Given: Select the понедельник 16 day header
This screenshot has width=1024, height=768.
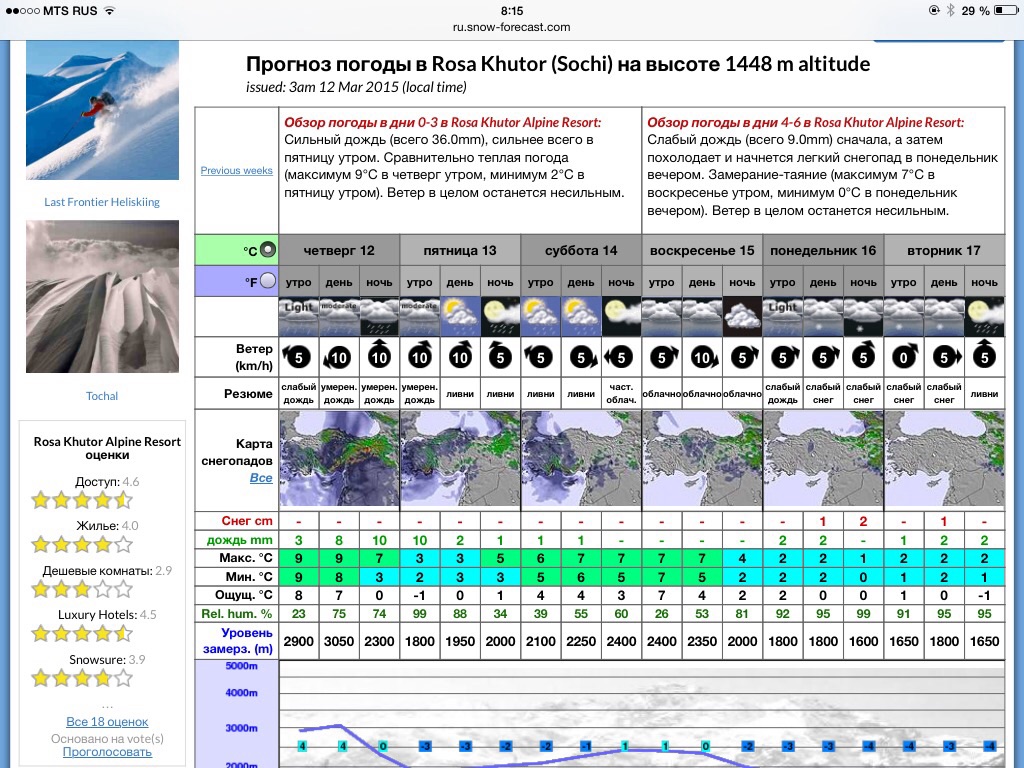Looking at the screenshot, I should click(x=823, y=250).
